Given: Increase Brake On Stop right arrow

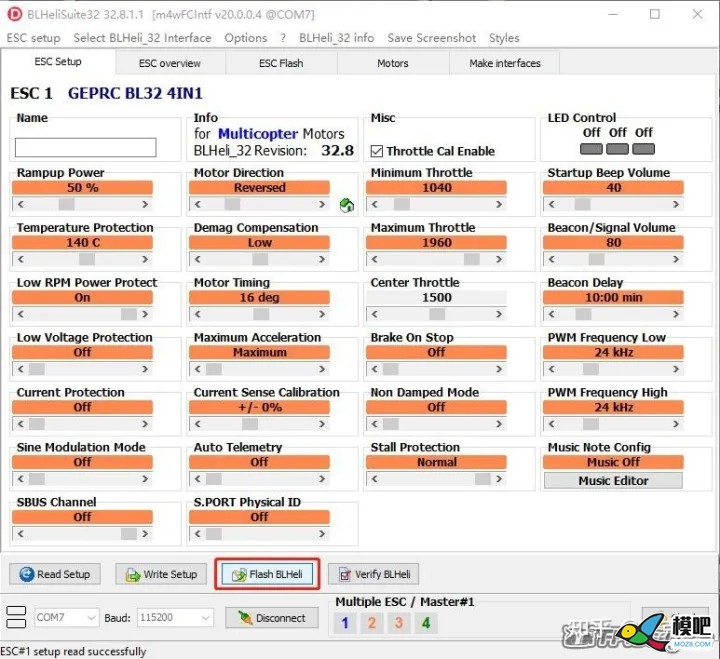Looking at the screenshot, I should [x=499, y=369].
